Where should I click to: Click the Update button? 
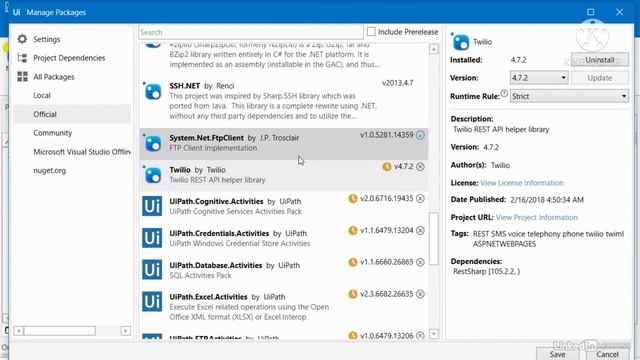click(x=600, y=78)
